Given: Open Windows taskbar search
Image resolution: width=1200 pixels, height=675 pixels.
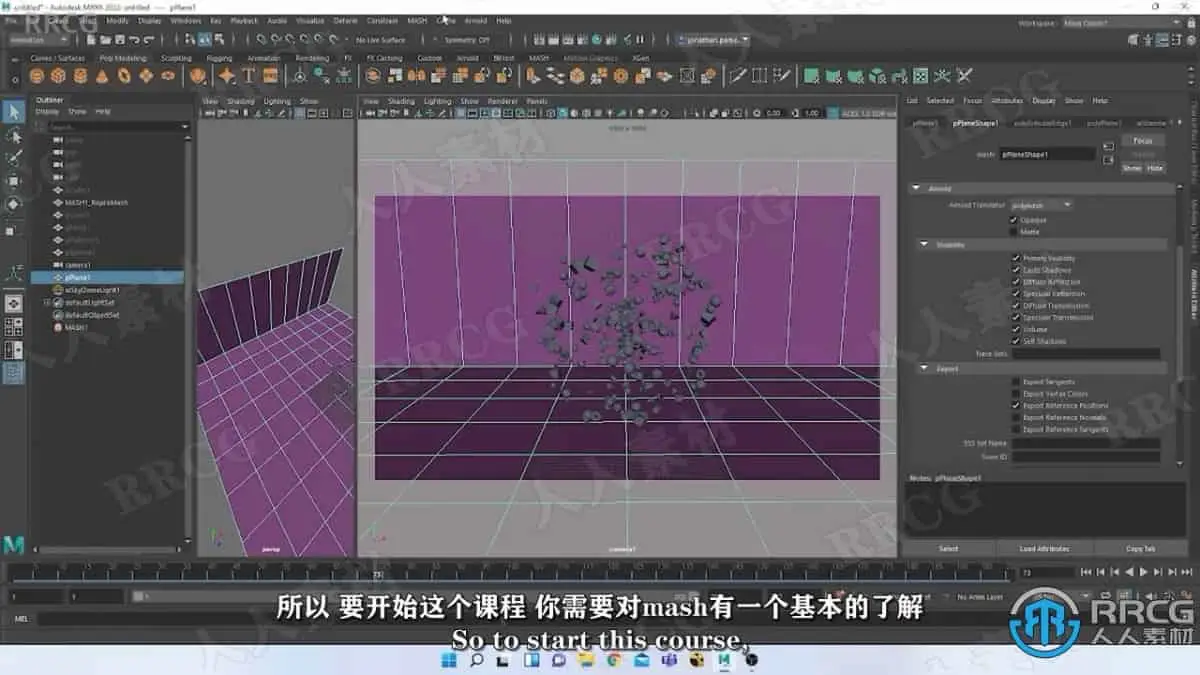Looking at the screenshot, I should click(476, 660).
